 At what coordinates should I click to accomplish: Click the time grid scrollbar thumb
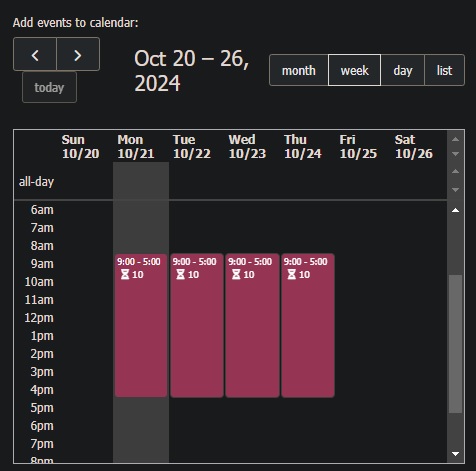[455, 344]
